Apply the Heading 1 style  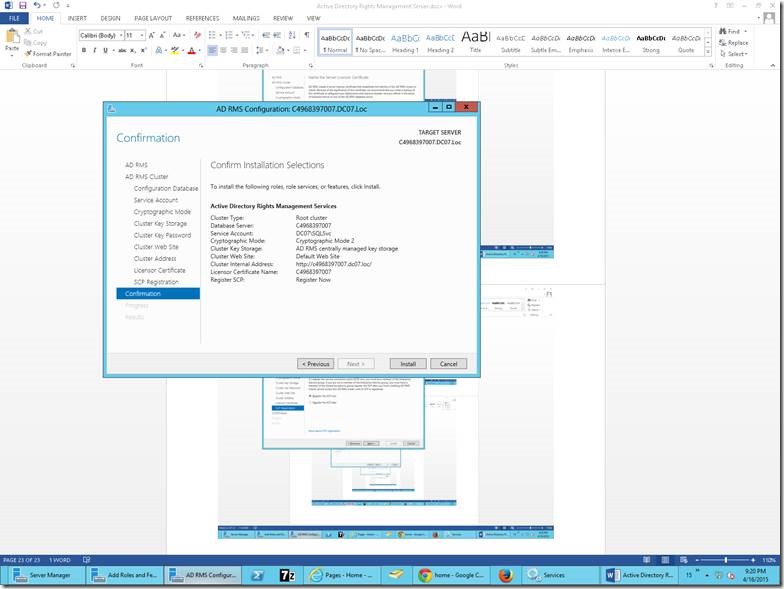coord(405,43)
